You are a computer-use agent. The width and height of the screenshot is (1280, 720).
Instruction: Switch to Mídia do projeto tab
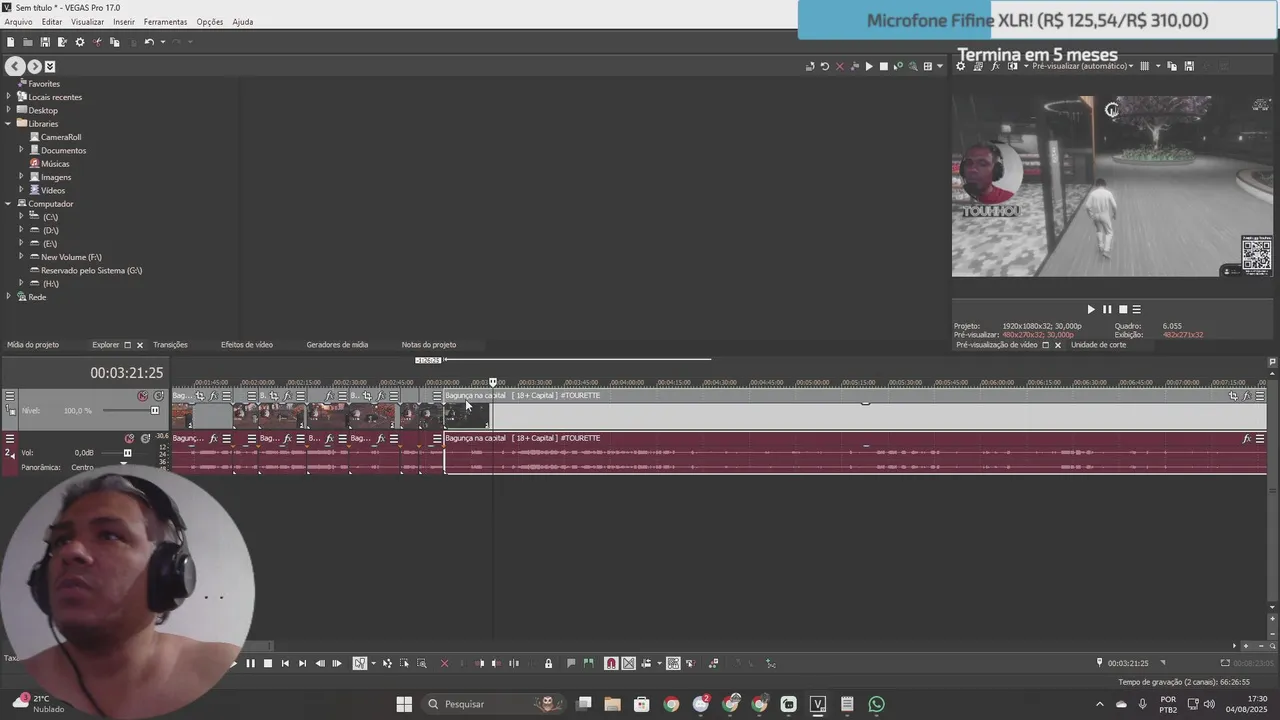[33, 345]
